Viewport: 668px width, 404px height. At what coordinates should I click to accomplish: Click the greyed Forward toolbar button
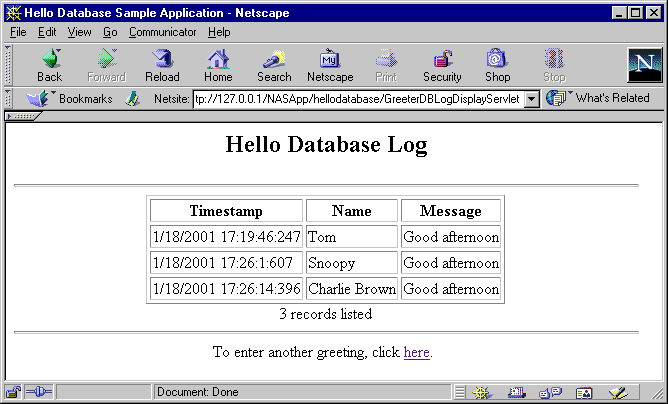click(x=107, y=65)
